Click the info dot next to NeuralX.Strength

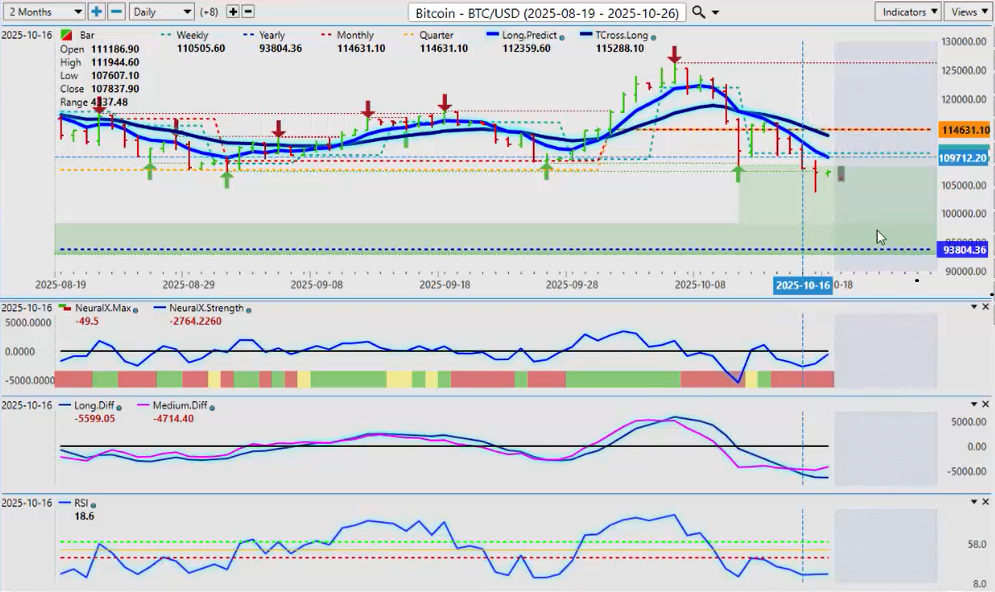248,309
